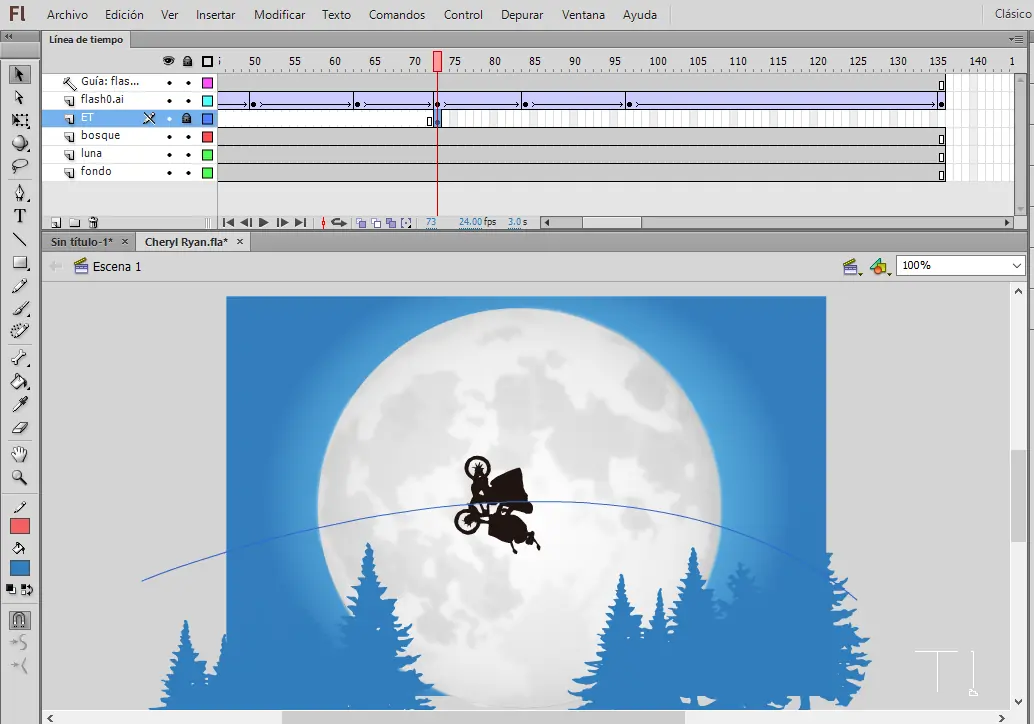
Task: Select the Pen tool
Action: [x=20, y=193]
